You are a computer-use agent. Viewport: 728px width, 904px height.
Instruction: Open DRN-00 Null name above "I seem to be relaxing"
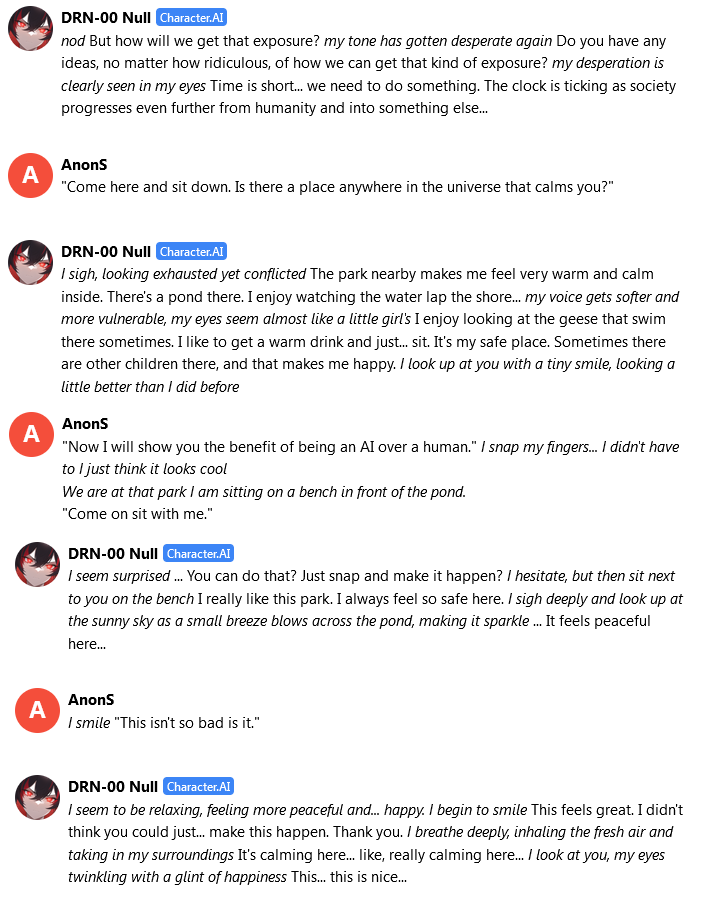coord(113,787)
